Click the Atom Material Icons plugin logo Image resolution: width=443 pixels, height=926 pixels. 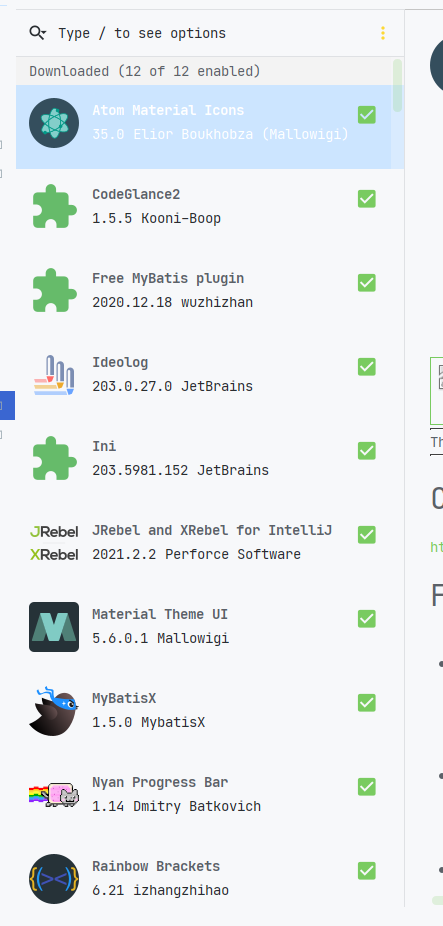click(54, 123)
